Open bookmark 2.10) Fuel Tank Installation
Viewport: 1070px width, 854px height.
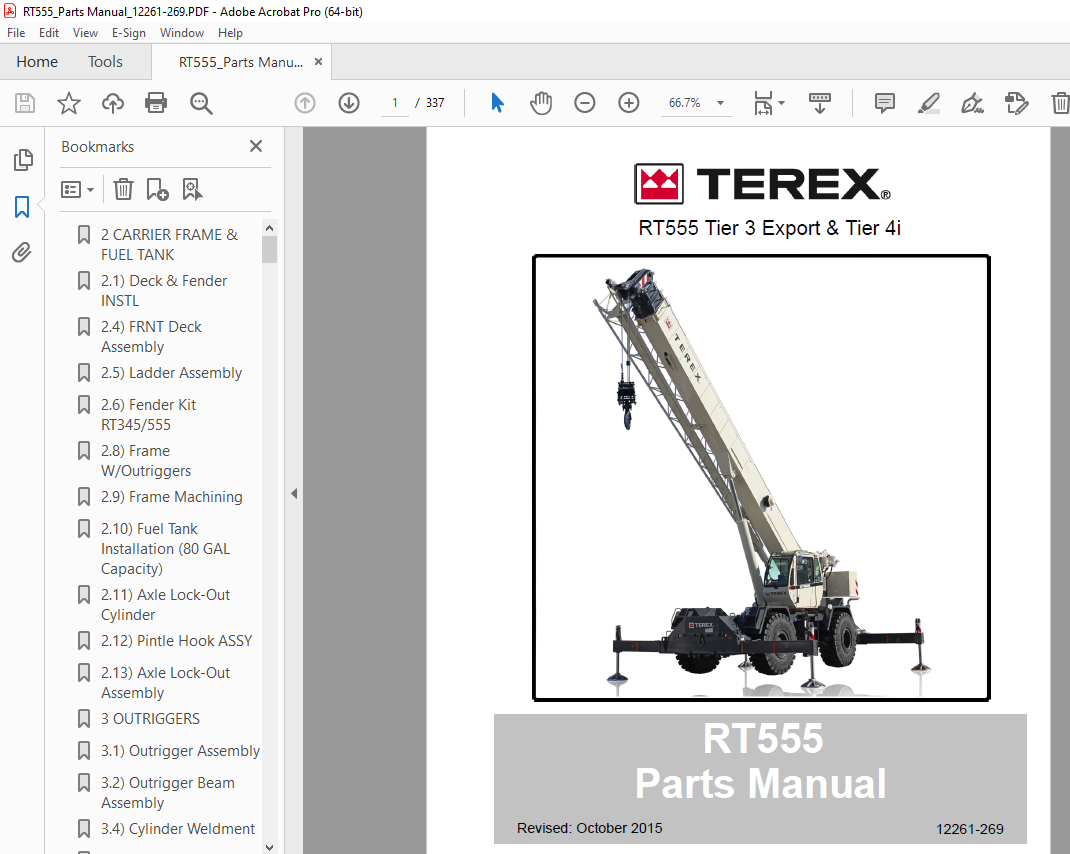click(165, 549)
